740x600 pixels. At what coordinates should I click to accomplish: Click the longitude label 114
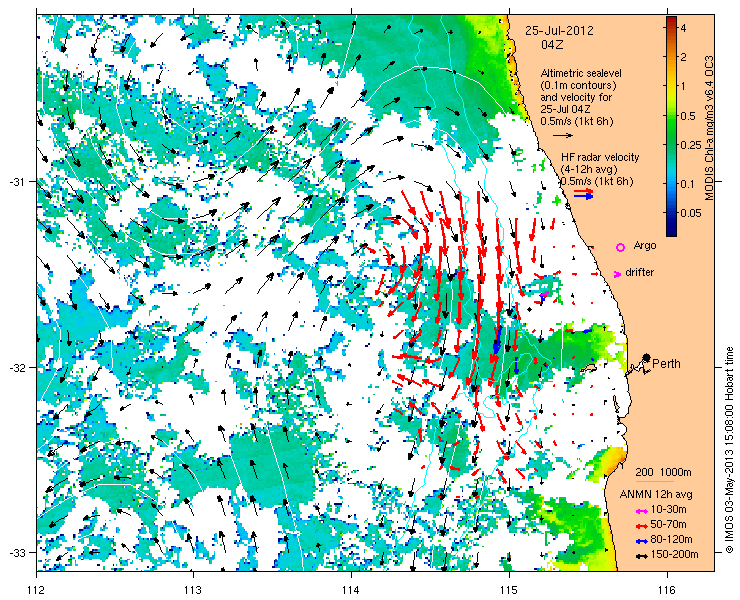[x=351, y=590]
